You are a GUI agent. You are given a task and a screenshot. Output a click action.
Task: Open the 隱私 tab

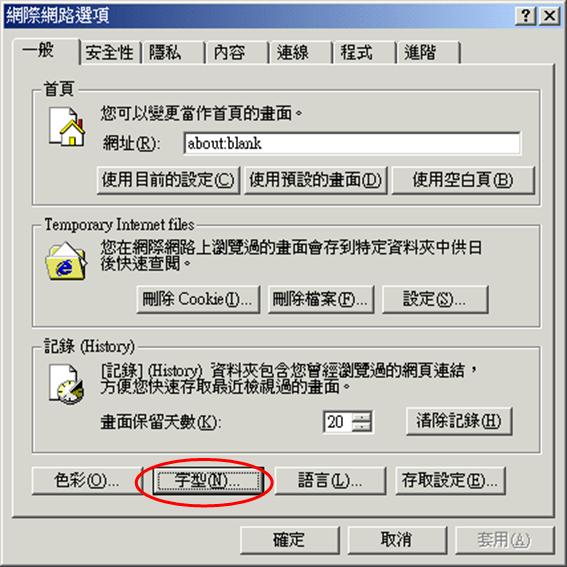(x=173, y=53)
